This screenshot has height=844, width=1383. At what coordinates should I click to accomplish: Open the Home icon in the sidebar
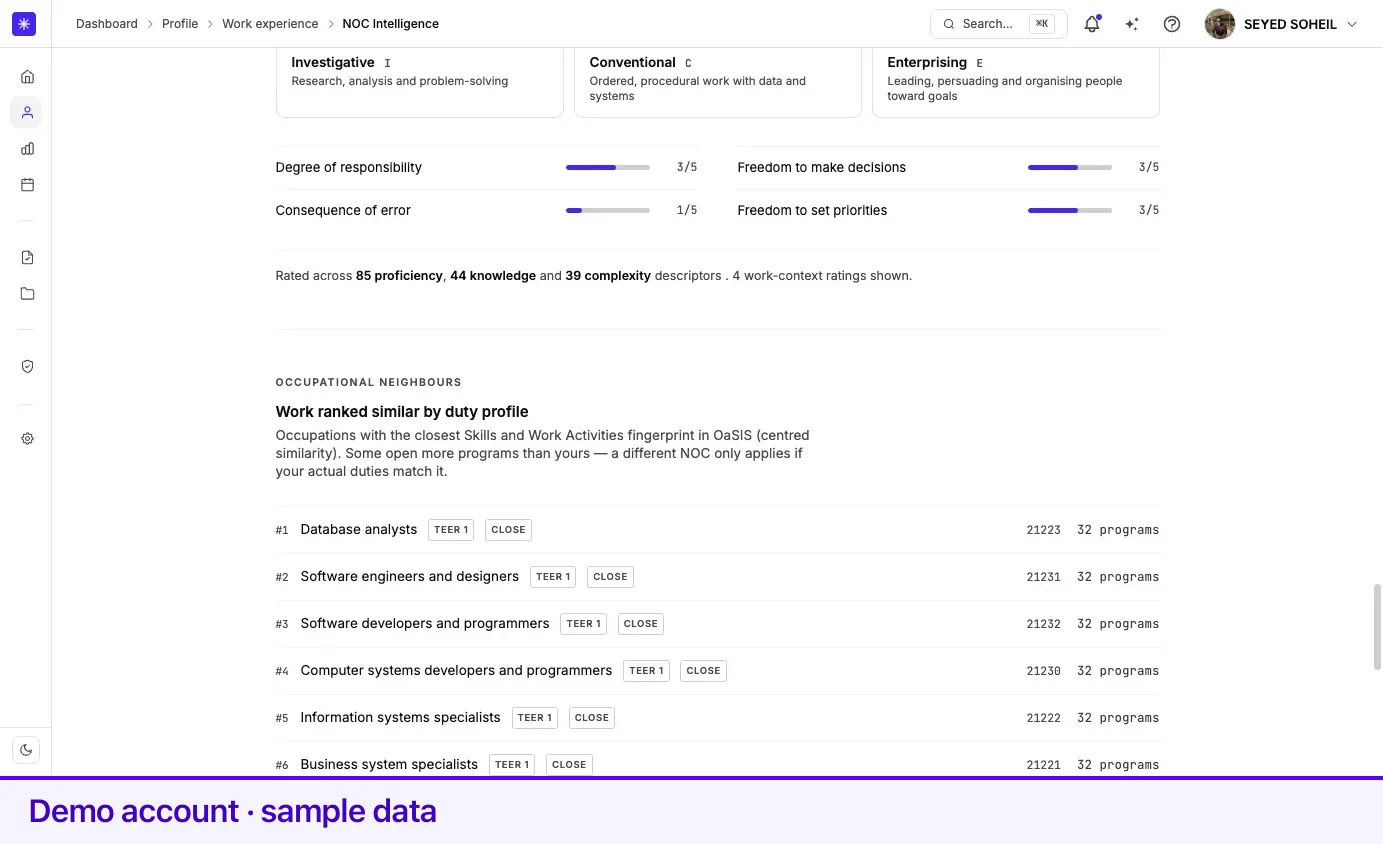27,76
